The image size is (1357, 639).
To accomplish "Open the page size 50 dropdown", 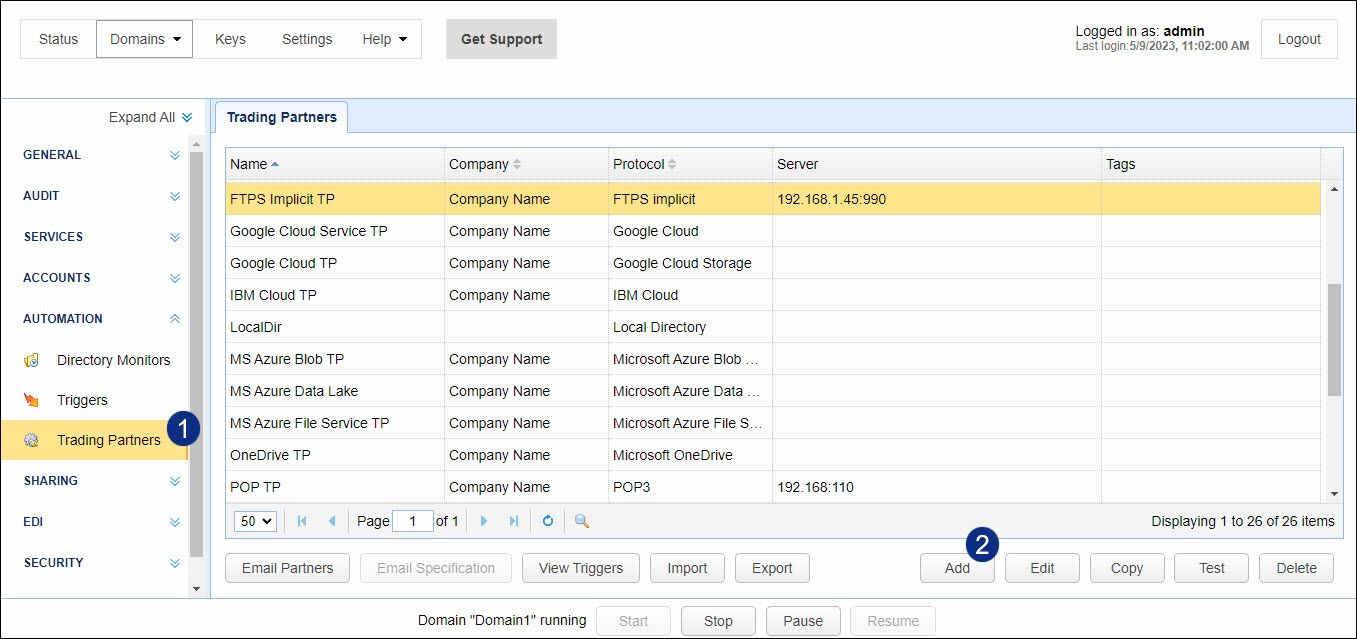I will [x=255, y=521].
